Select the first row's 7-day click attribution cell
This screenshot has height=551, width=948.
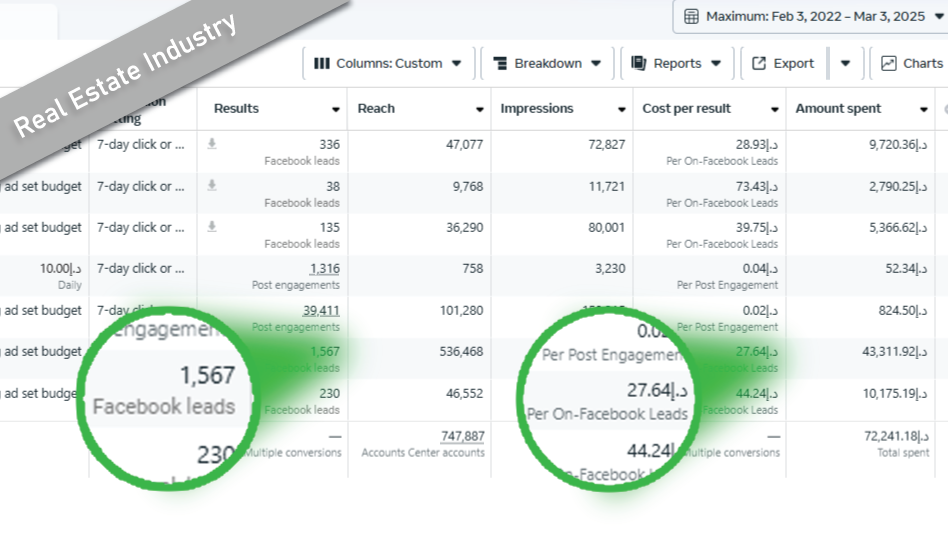141,144
